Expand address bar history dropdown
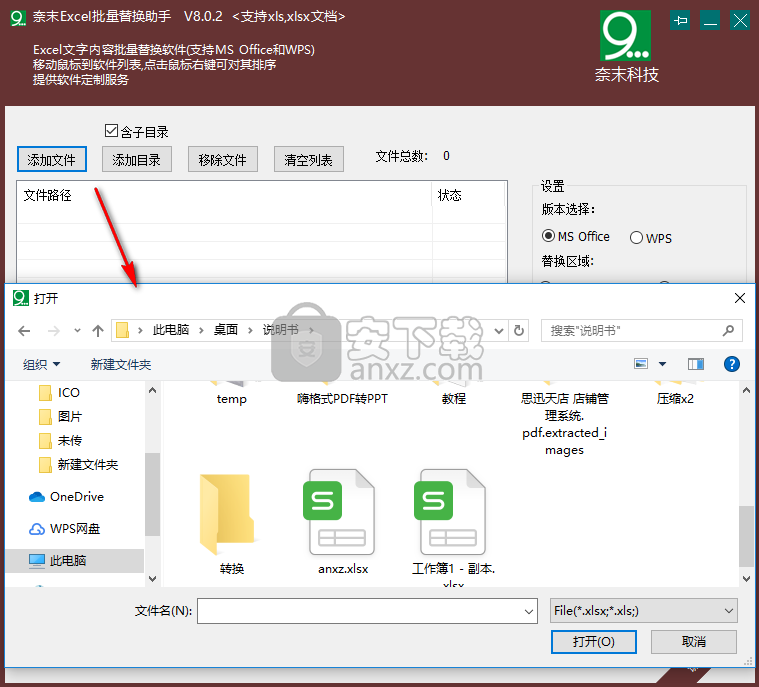Image resolution: width=759 pixels, height=687 pixels. point(499,331)
